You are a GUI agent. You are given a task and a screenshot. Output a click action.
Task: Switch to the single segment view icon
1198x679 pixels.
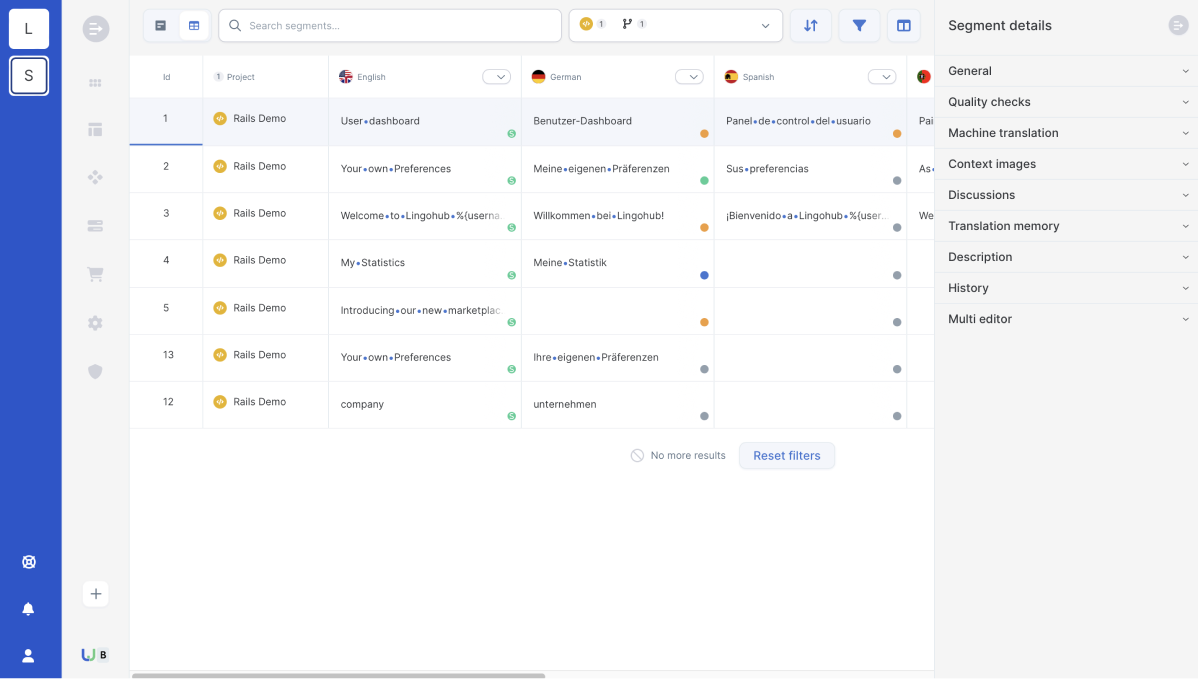click(160, 26)
